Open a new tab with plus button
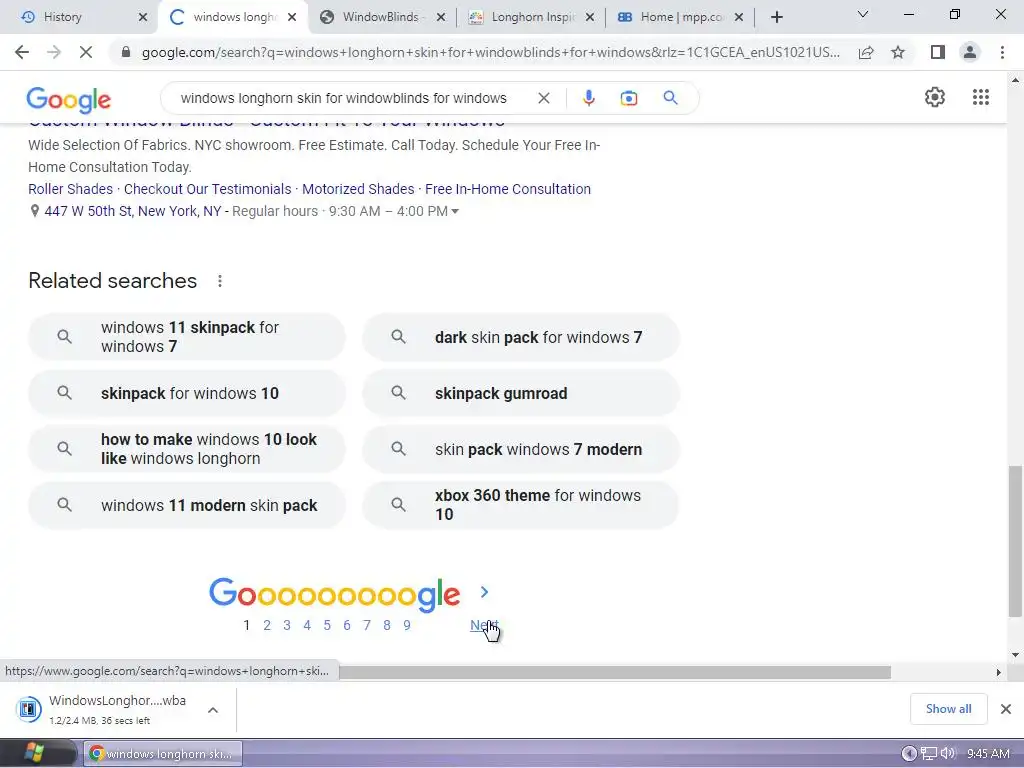The height and width of the screenshot is (768, 1024). pyautogui.click(x=776, y=17)
